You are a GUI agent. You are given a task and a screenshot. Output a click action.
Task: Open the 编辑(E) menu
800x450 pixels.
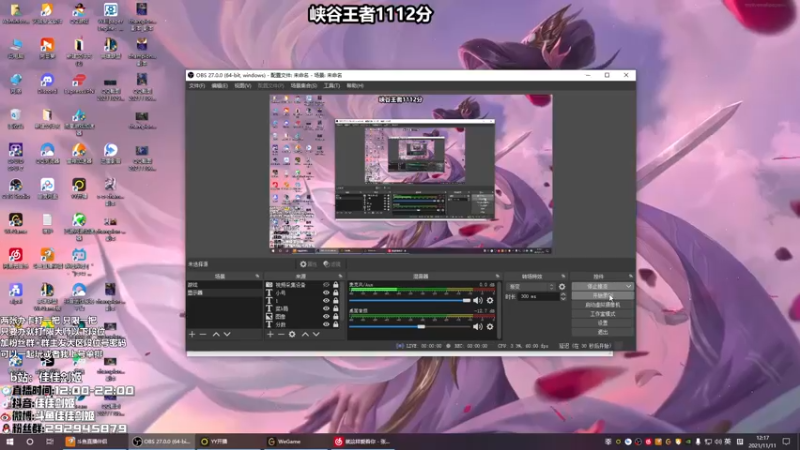tap(219, 86)
